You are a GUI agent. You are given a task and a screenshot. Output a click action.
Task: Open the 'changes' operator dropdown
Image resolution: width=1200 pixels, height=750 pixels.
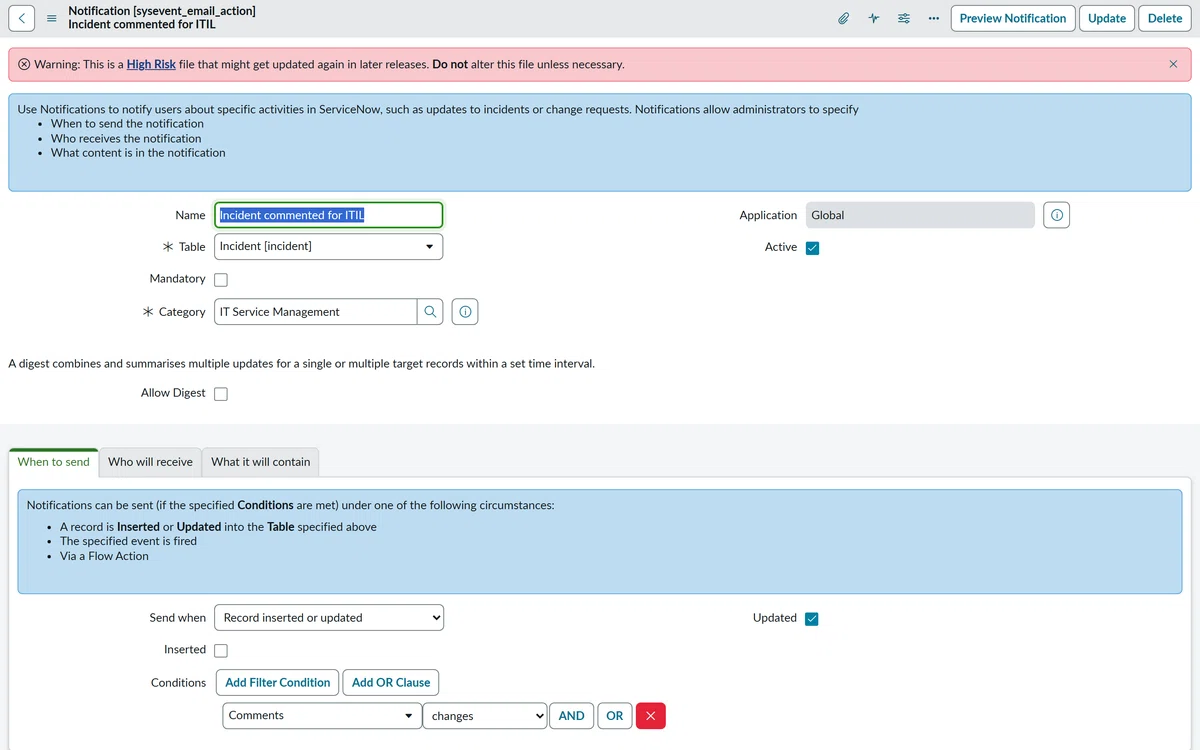click(486, 716)
